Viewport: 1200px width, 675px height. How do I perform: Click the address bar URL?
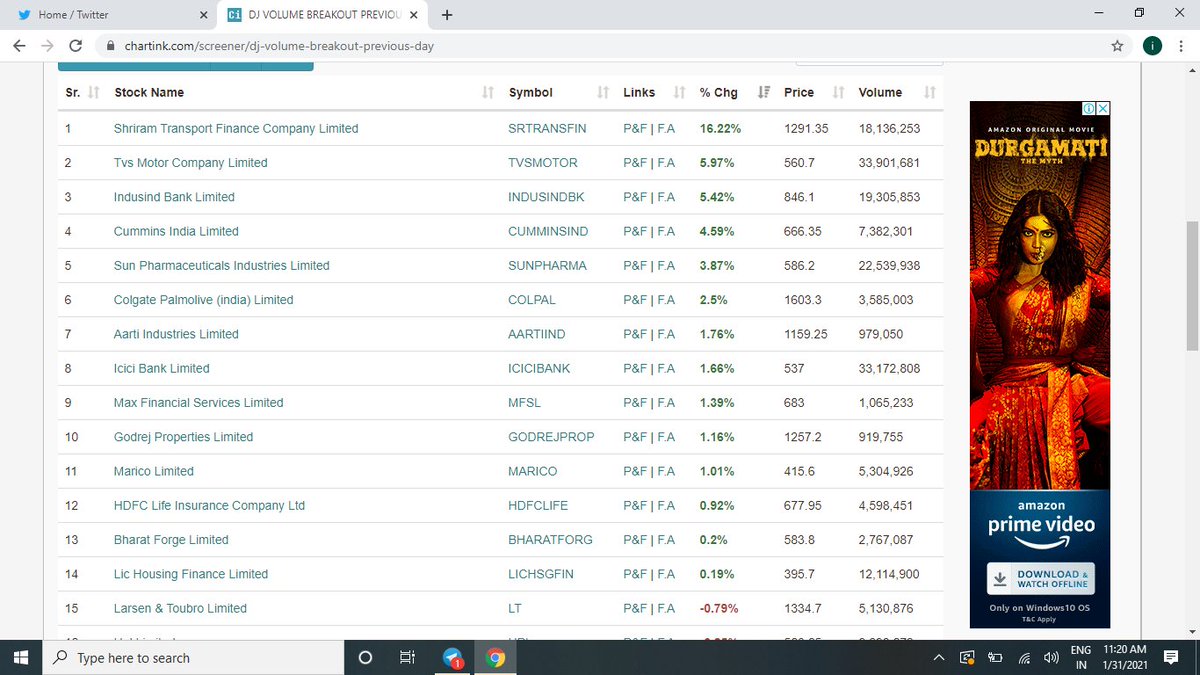click(x=279, y=46)
